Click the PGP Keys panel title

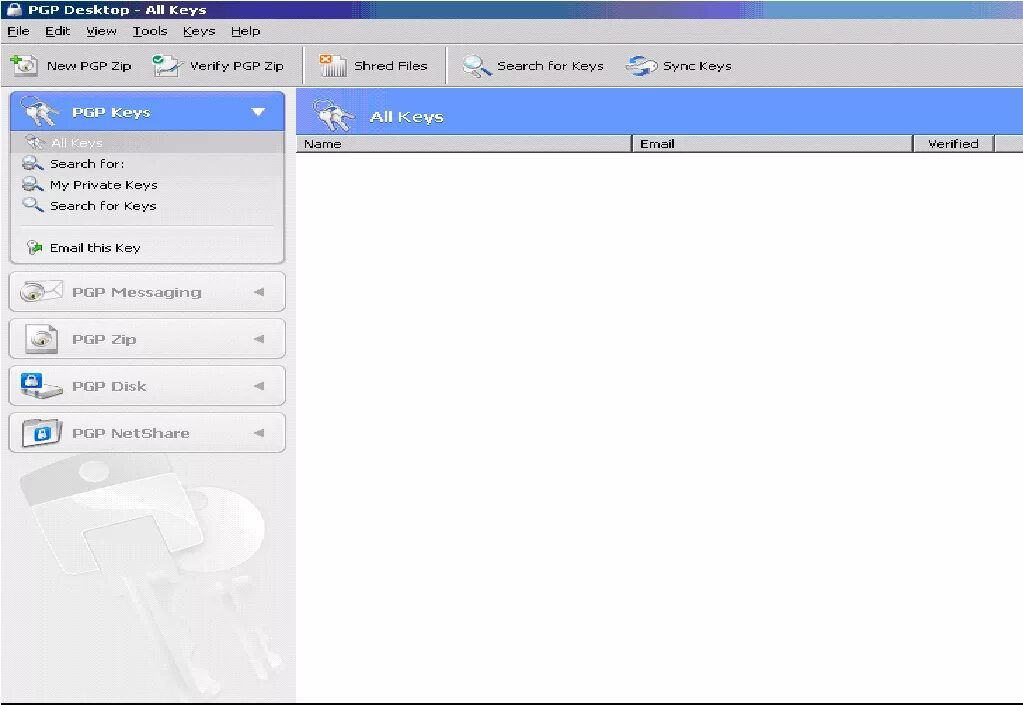point(111,112)
